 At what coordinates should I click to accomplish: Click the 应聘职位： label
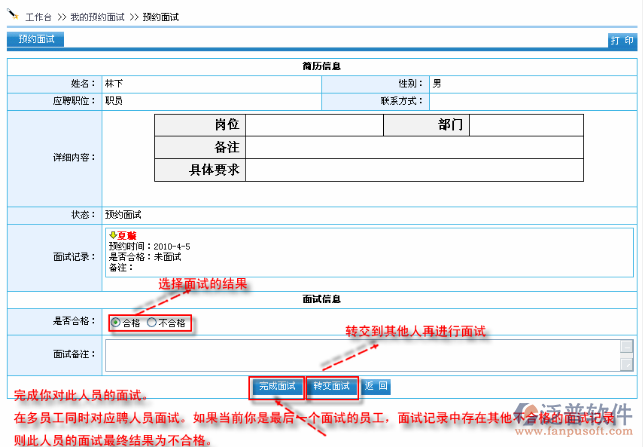coord(74,101)
